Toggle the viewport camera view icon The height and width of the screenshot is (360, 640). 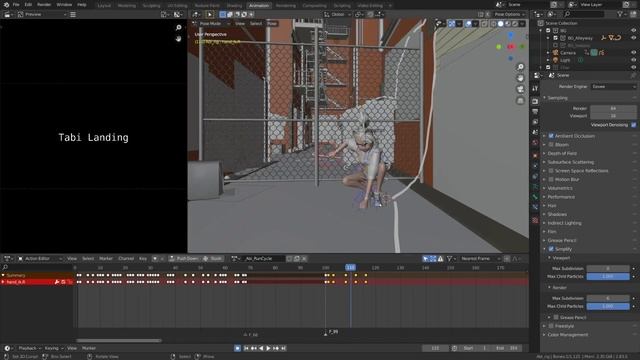(x=520, y=89)
